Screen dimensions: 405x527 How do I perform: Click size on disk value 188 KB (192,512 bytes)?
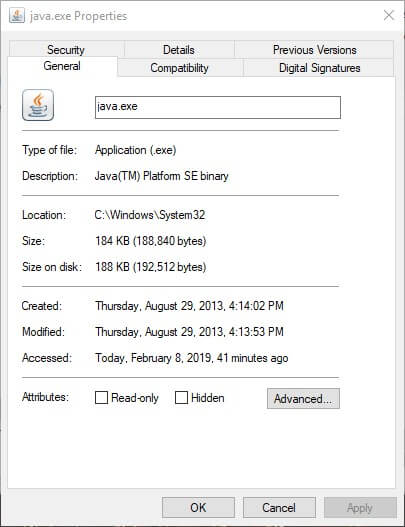pyautogui.click(x=151, y=267)
